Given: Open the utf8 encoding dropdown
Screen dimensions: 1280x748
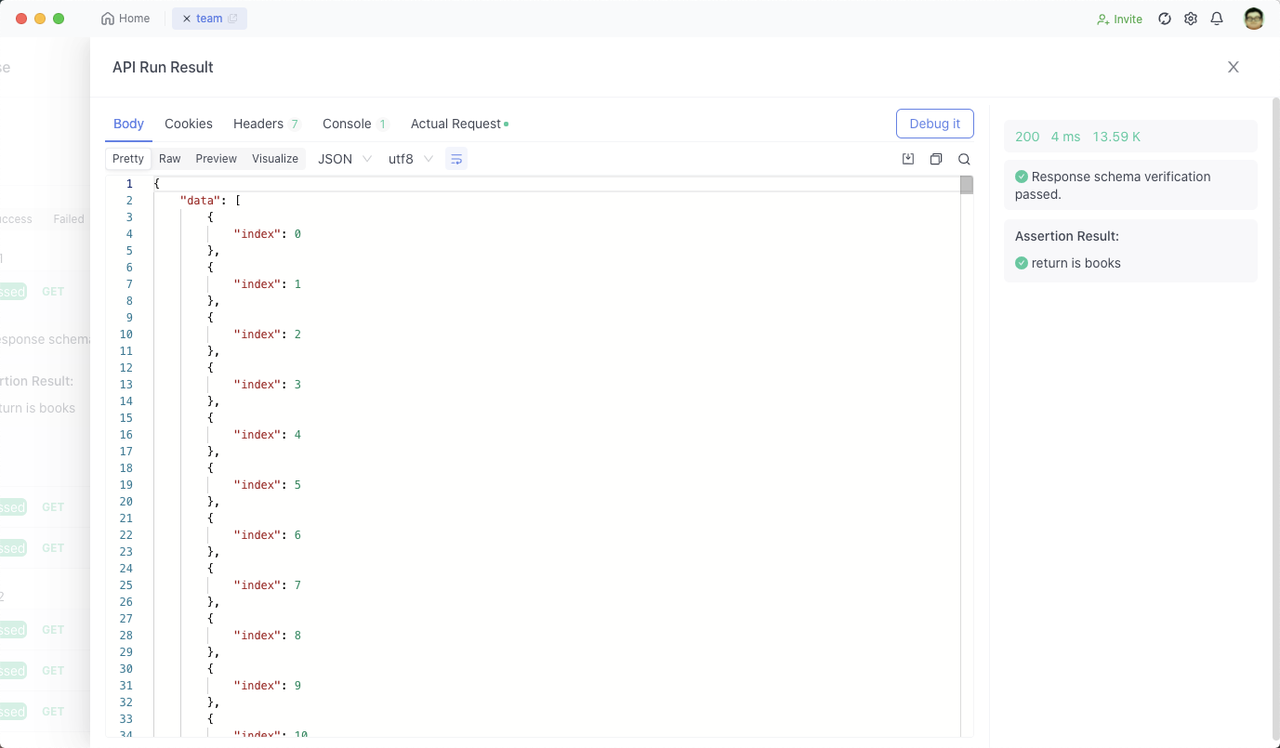Looking at the screenshot, I should click(x=411, y=159).
